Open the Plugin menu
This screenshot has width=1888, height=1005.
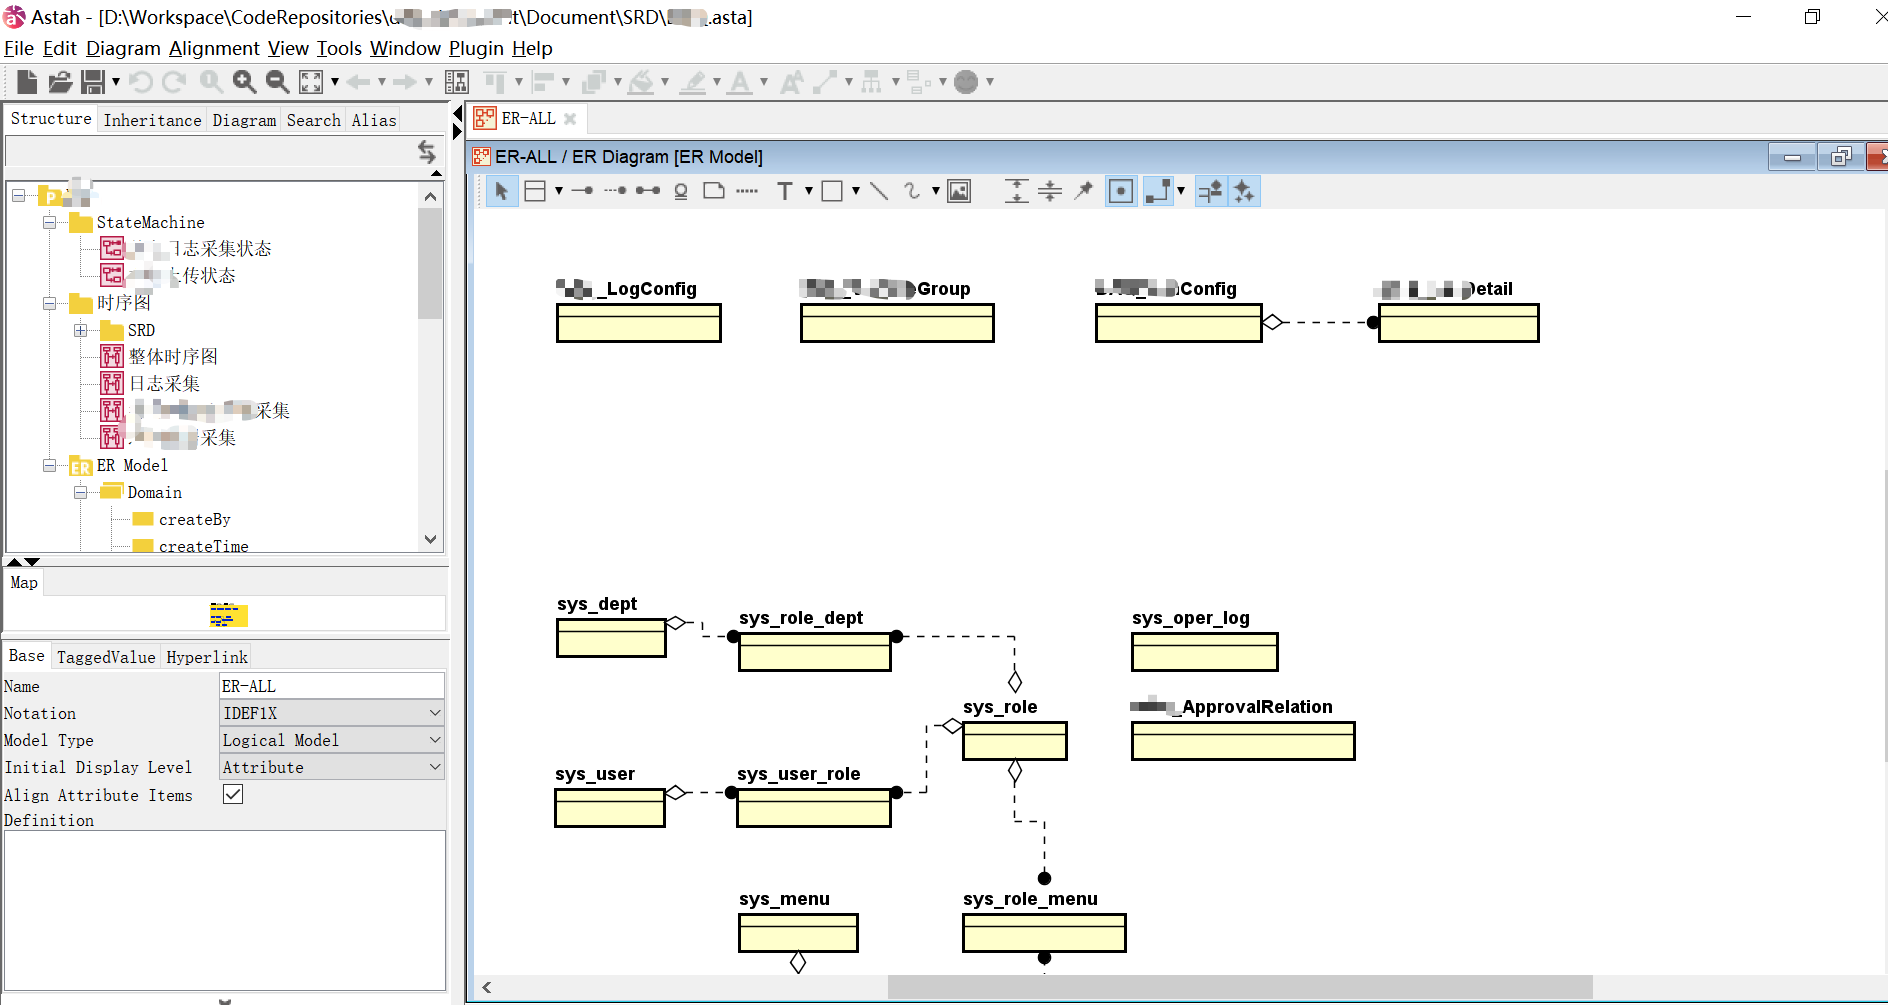tap(476, 48)
